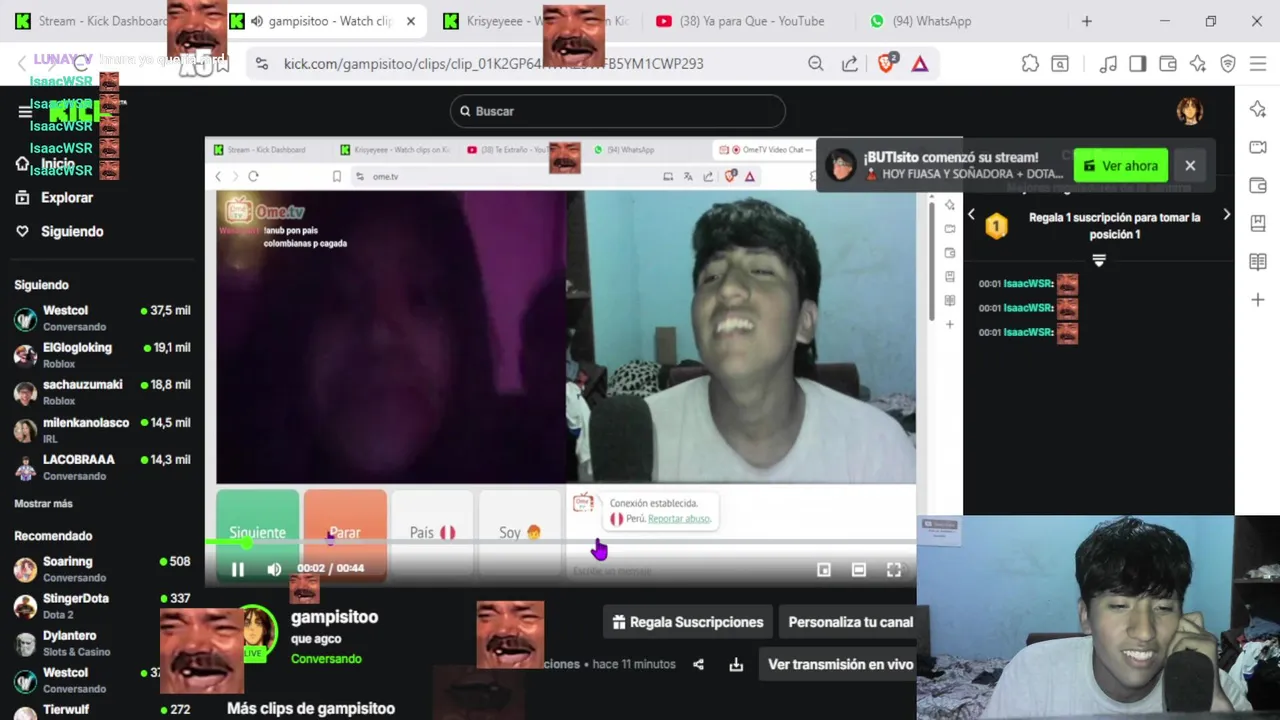The height and width of the screenshot is (720, 1280).
Task: Open a new browser tab
Action: pos(1087,21)
